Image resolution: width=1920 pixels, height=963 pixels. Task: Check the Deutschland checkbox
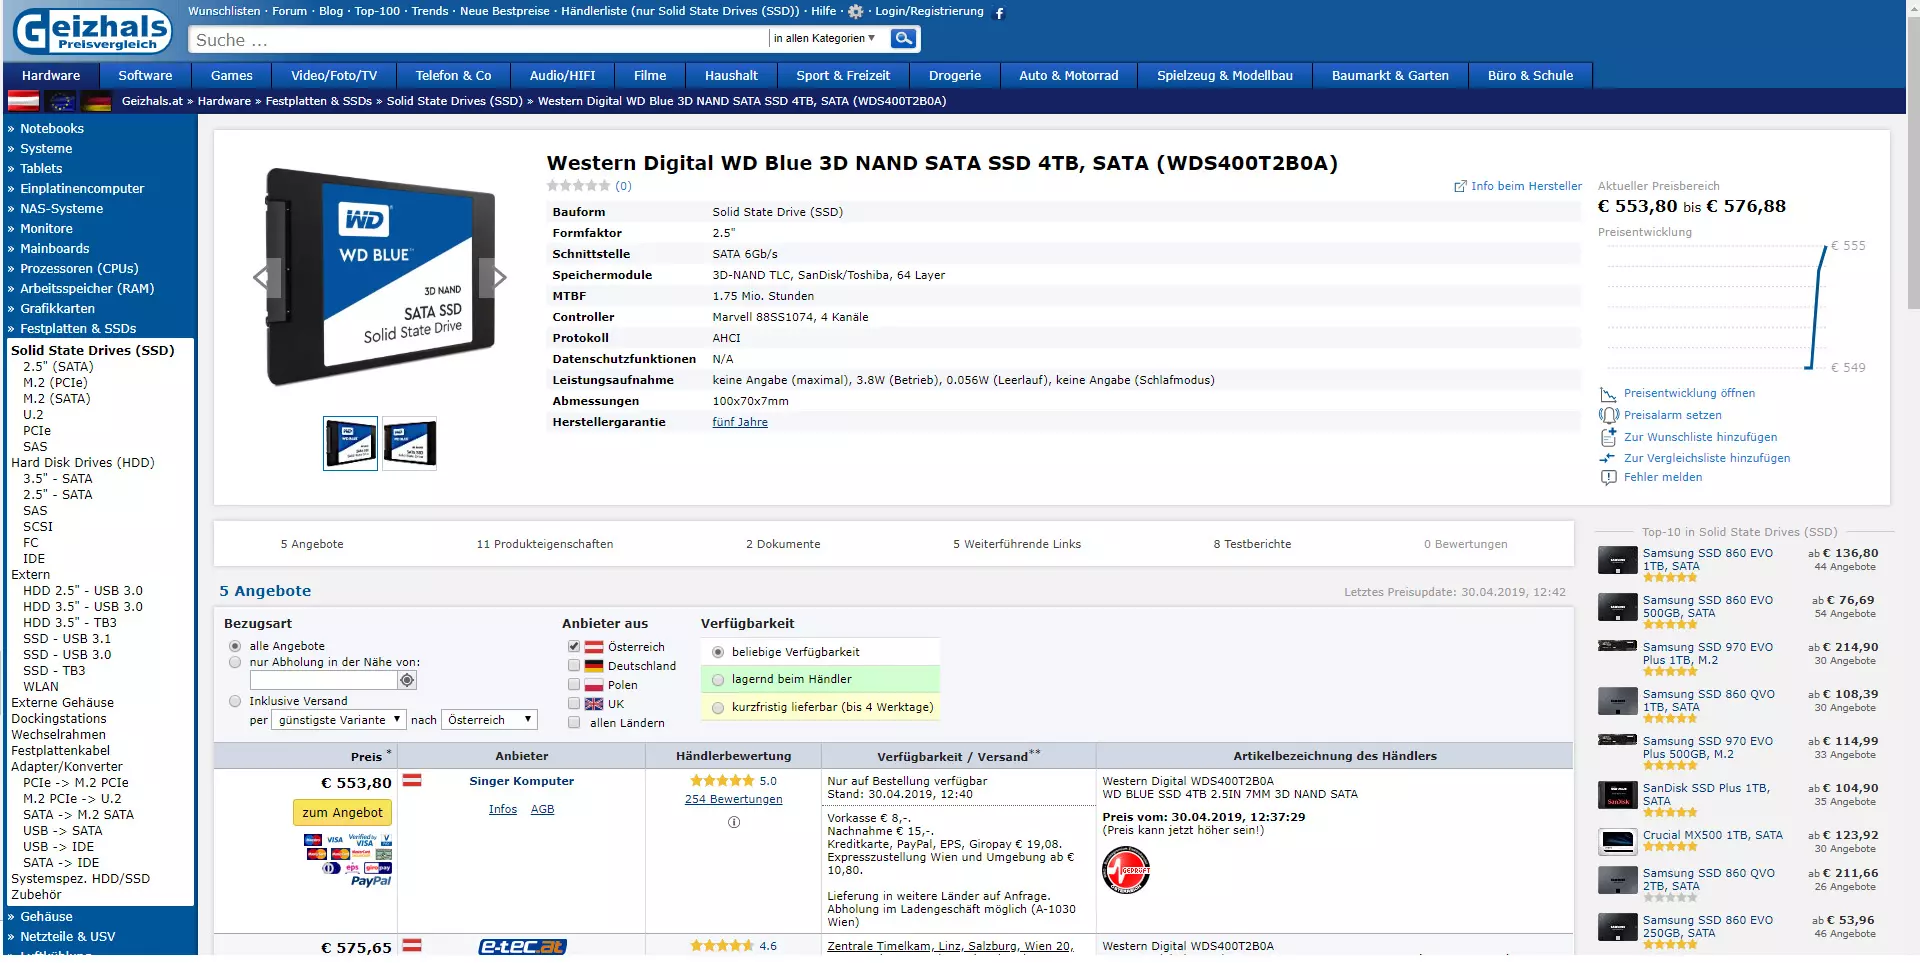coord(574,666)
